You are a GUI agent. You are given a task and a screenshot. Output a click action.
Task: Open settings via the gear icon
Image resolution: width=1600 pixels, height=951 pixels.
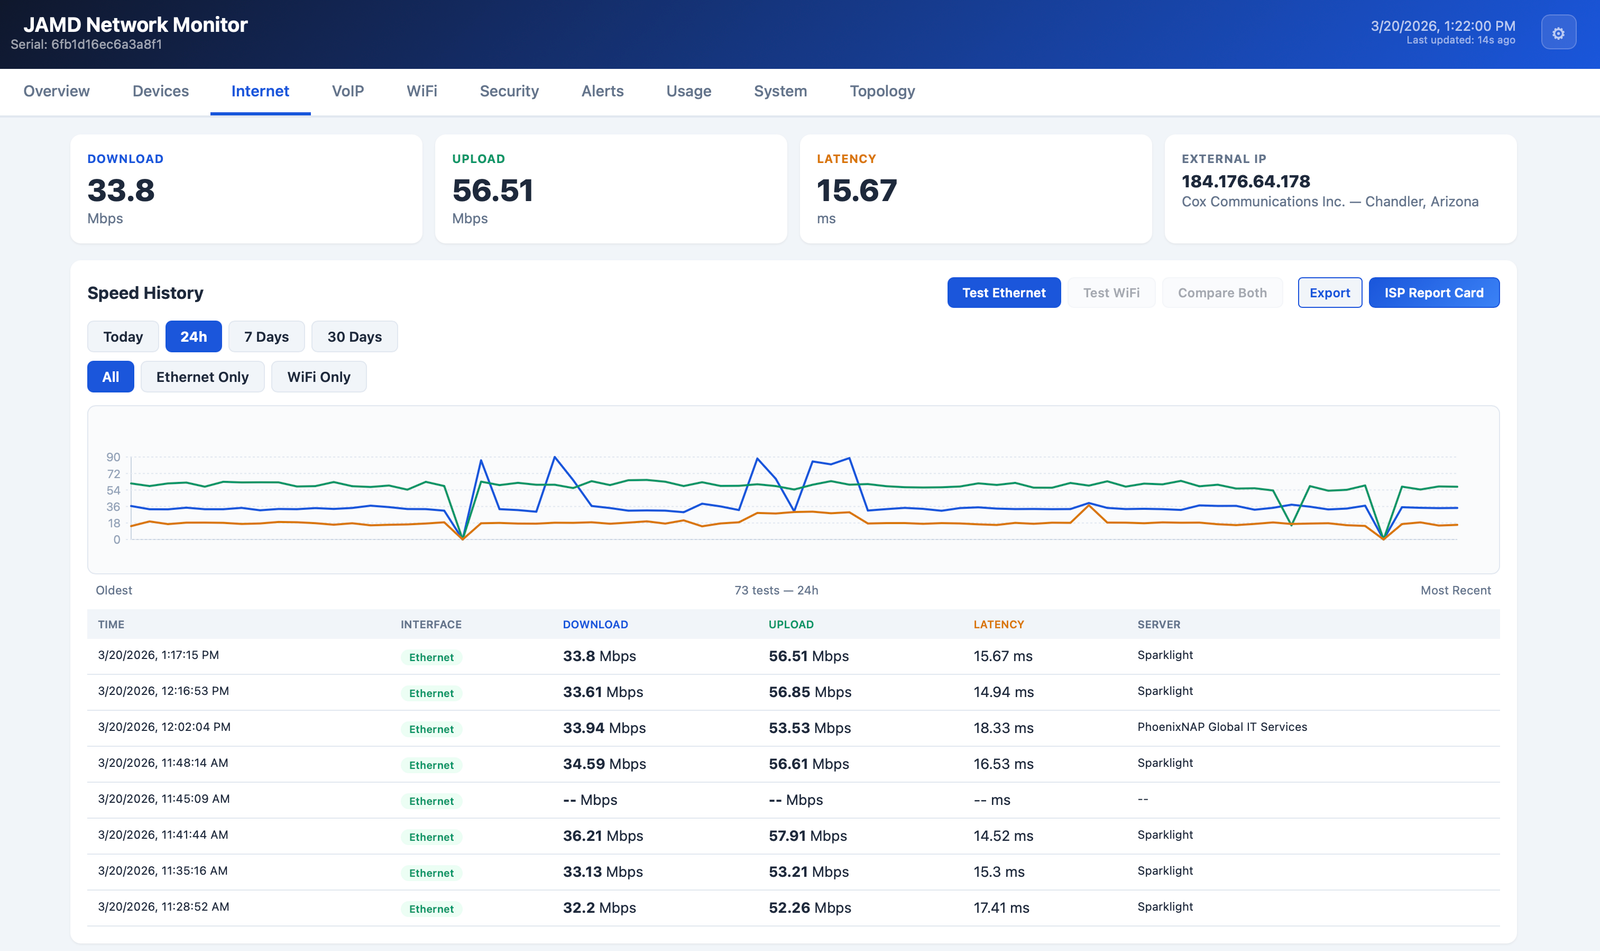click(x=1558, y=33)
